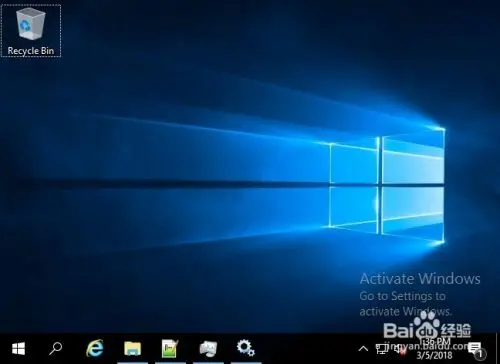Open the date and time clock showing 3/5/2018
The image size is (500, 364).
(435, 349)
